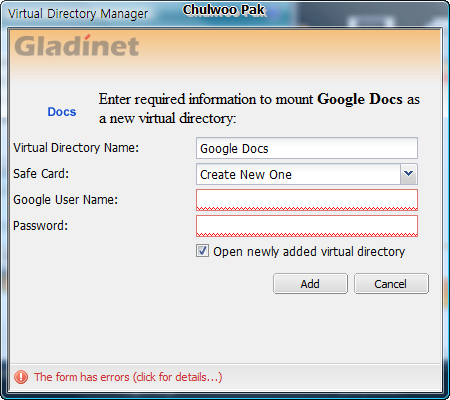Click the Safe Card label
Viewport: 450px width, 400px height.
point(41,174)
